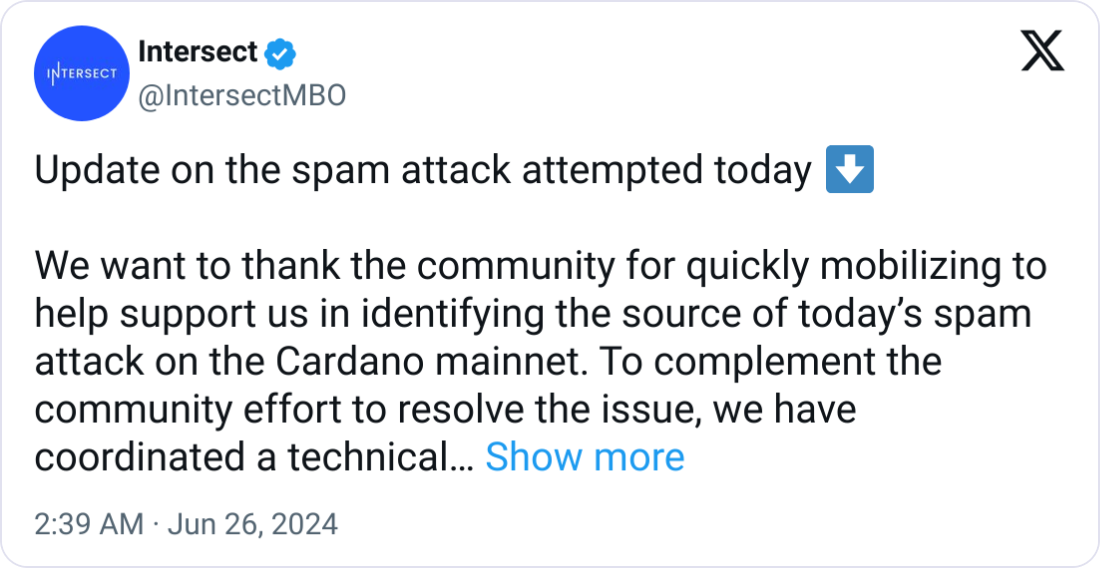Expand the tweet with Show more

pyautogui.click(x=584, y=457)
